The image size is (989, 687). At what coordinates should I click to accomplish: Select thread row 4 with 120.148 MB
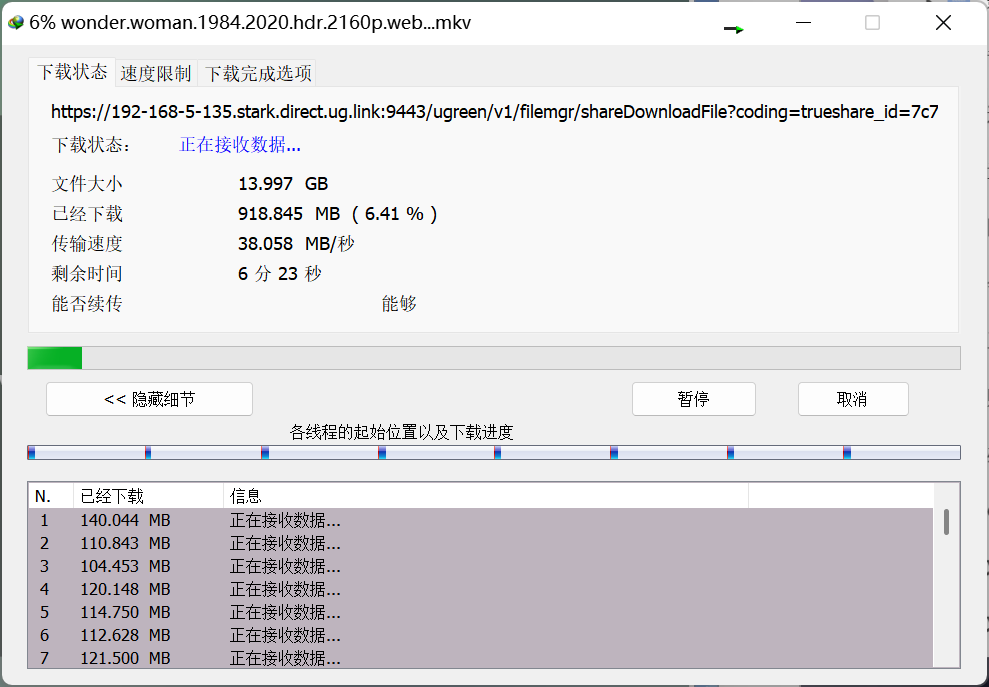481,589
